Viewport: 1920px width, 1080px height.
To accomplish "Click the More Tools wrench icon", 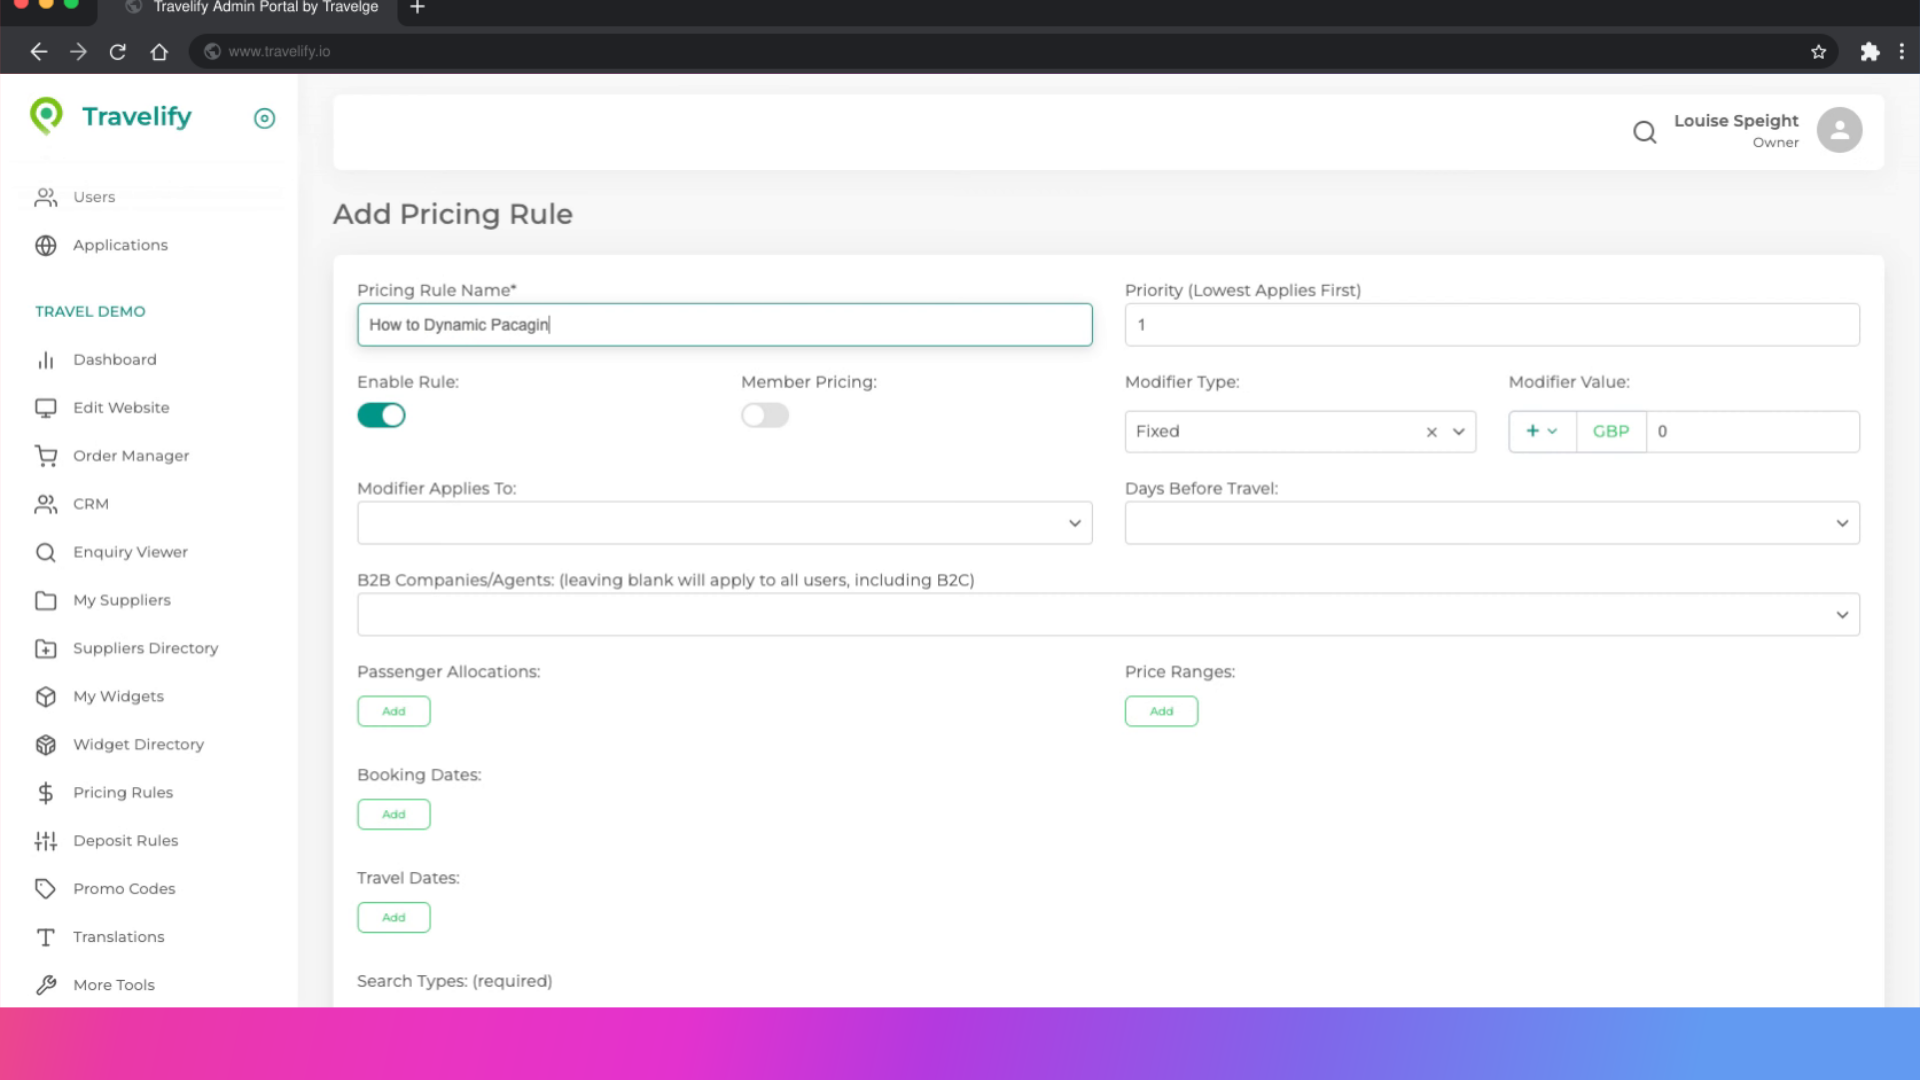I will pos(46,985).
